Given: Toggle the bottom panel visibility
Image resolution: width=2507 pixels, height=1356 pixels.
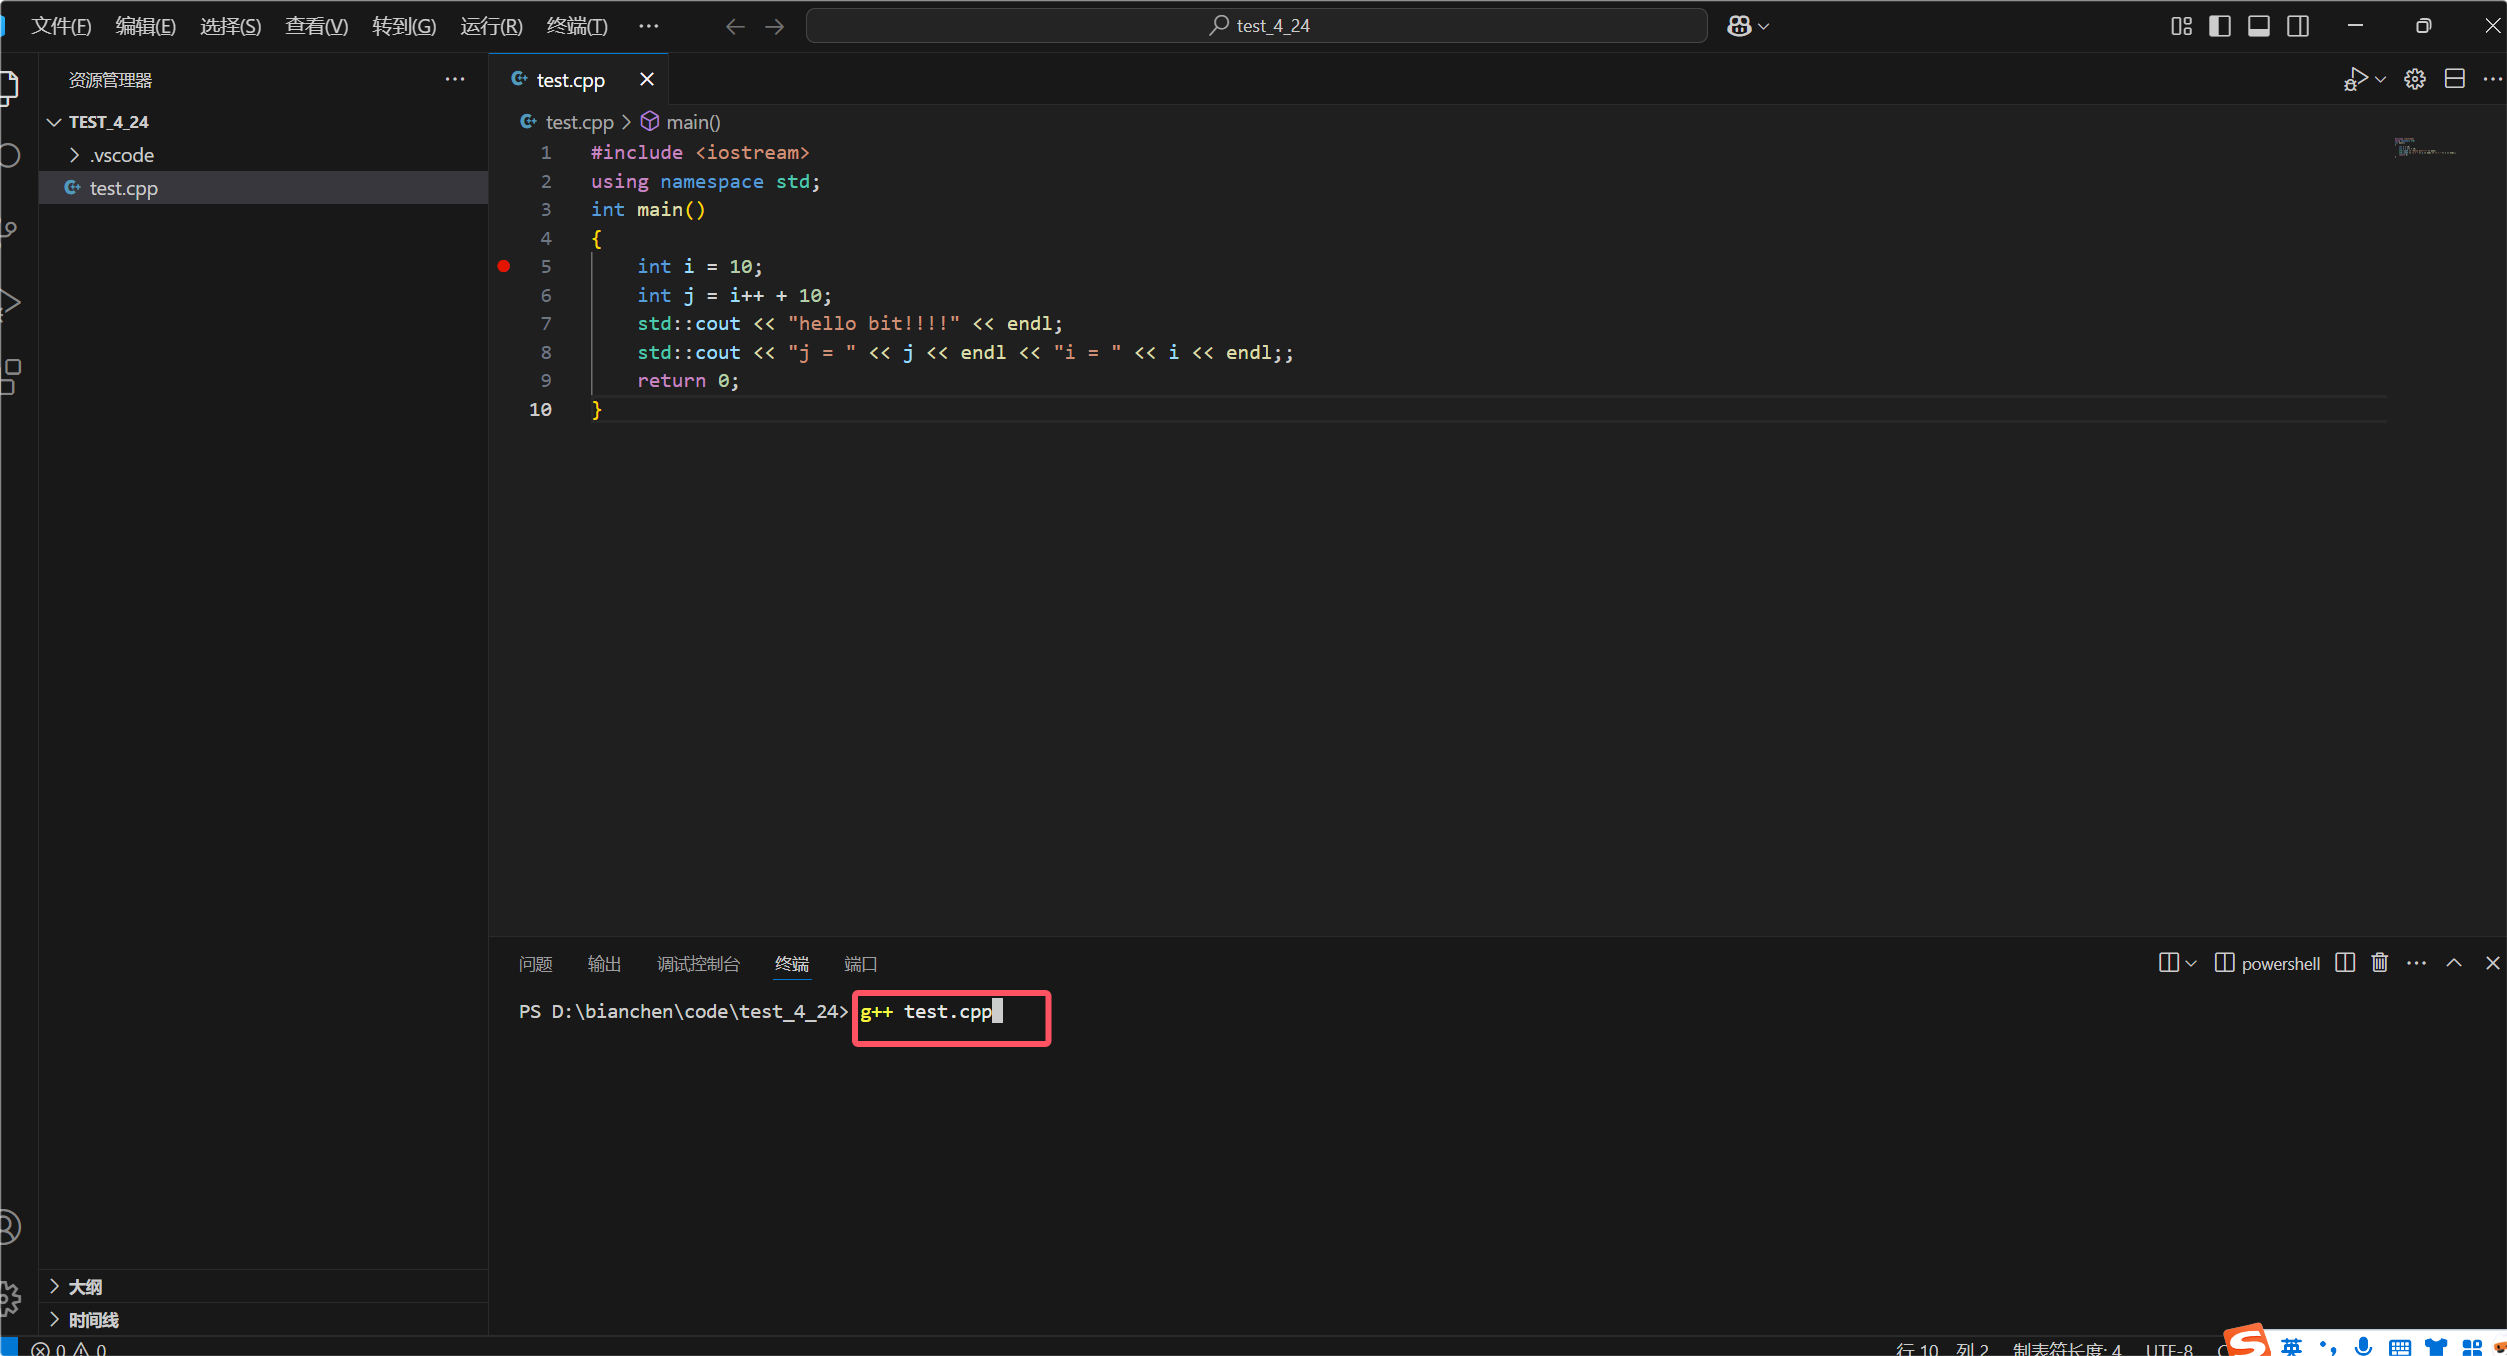Looking at the screenshot, I should pos(2259,26).
